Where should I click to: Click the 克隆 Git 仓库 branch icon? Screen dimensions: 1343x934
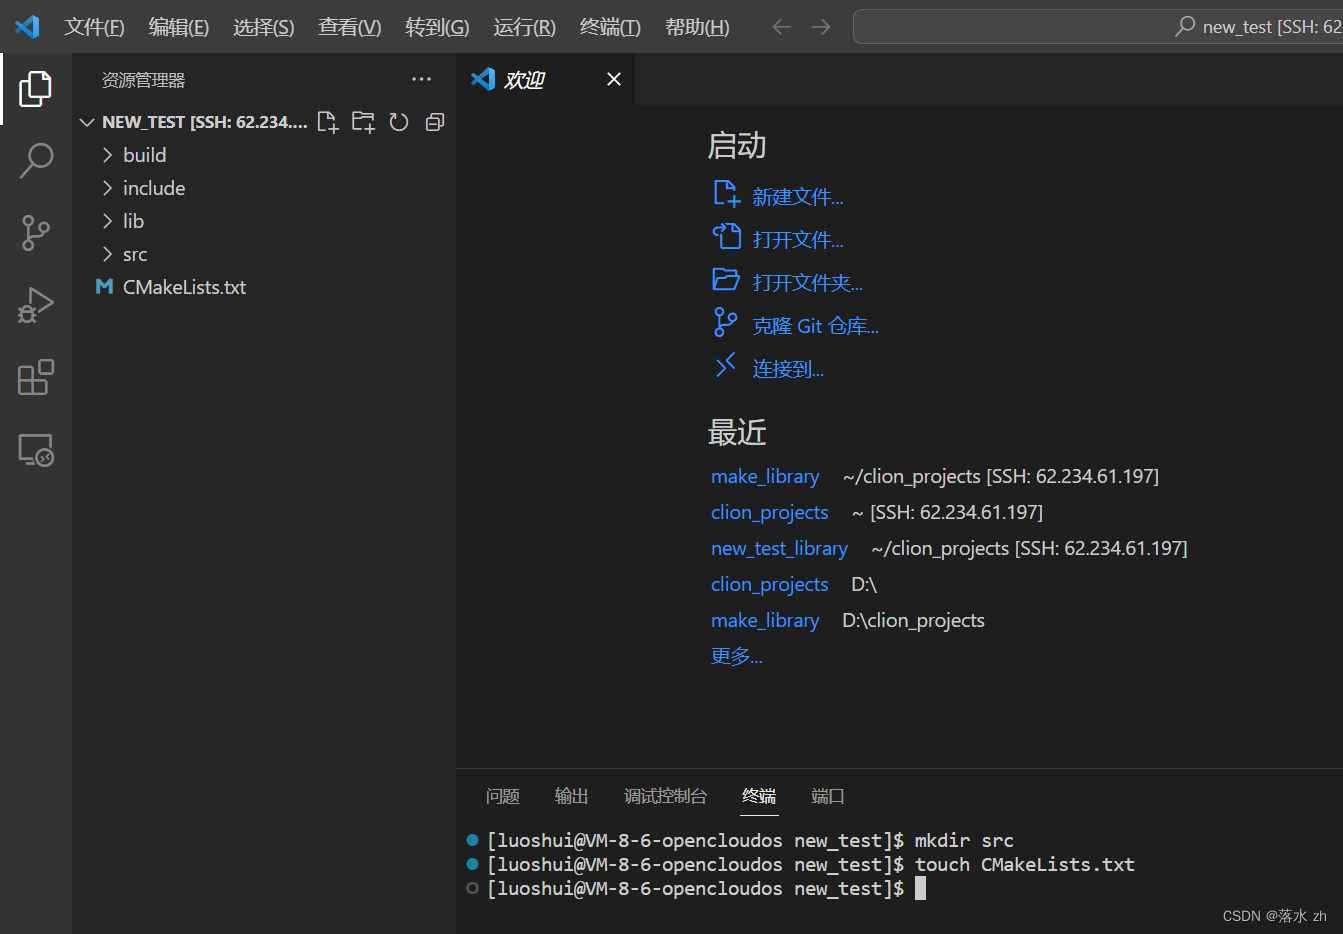pyautogui.click(x=726, y=322)
